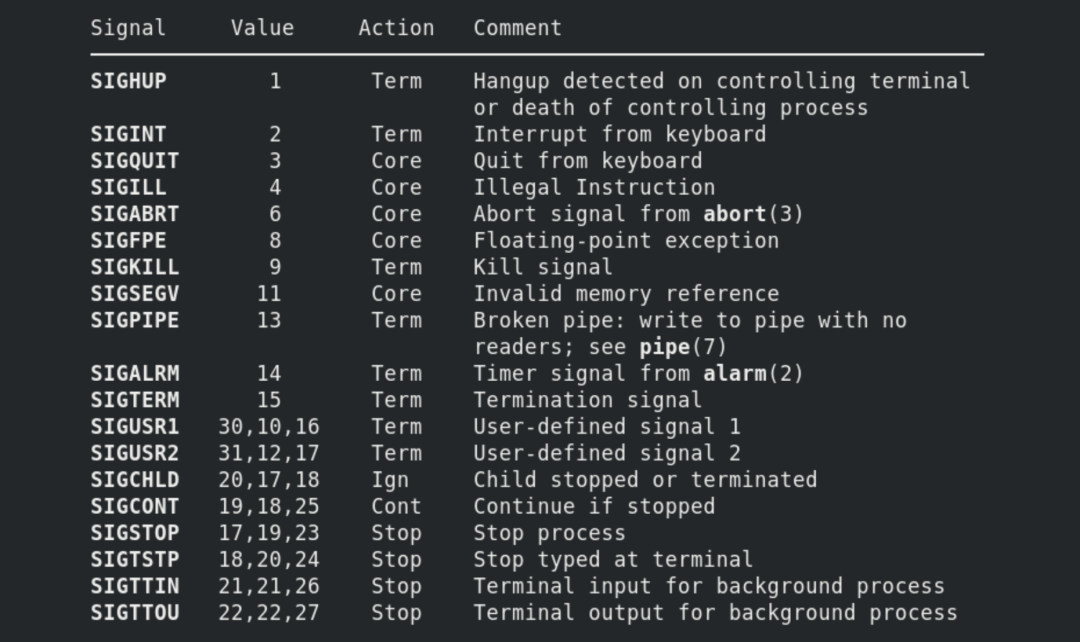Click the 'Stop typed at terminal' comment
This screenshot has height=642, width=1080.
pyautogui.click(x=613, y=560)
